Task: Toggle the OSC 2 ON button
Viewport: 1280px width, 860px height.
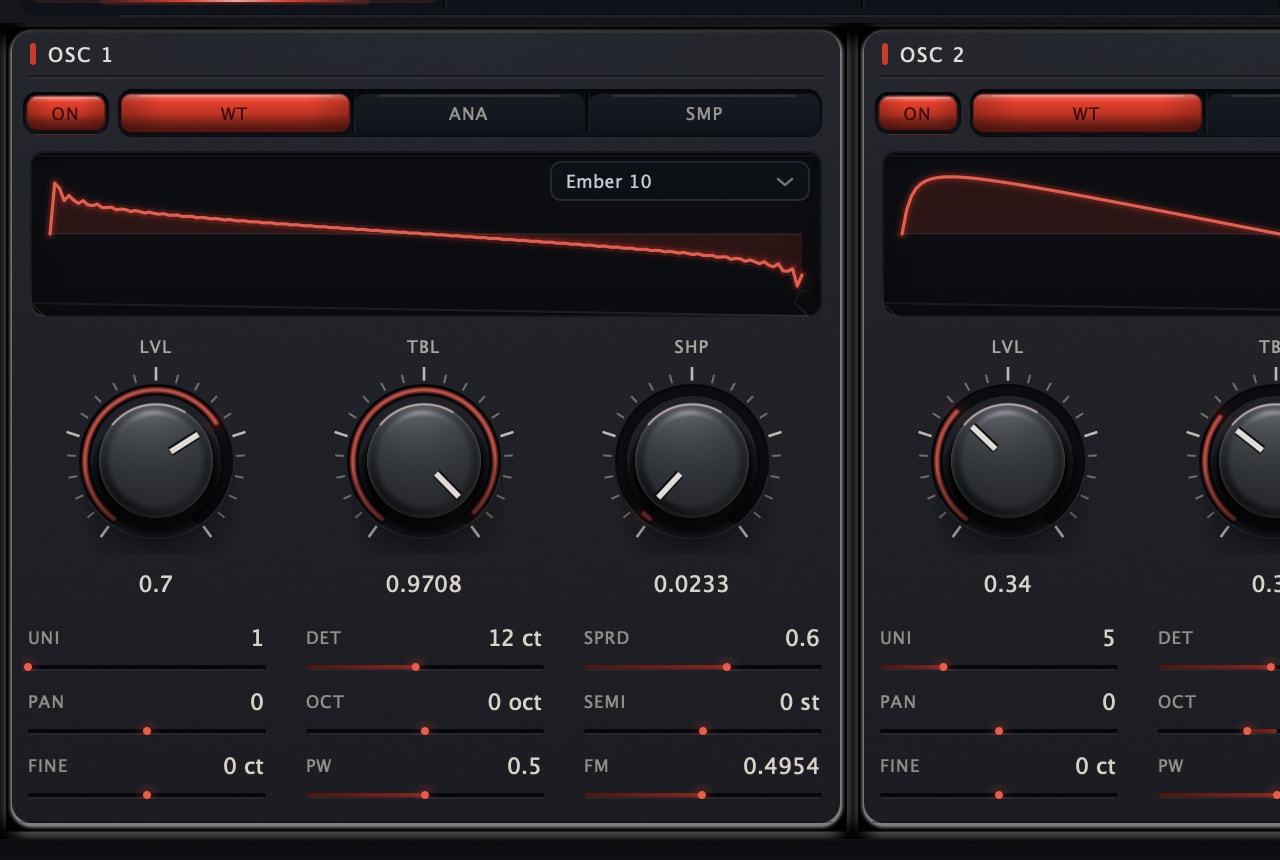Action: point(917,114)
